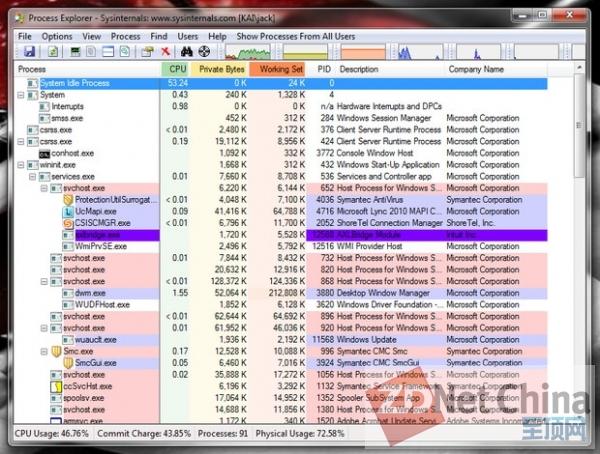
Task: Sort by the Company Name column header
Action: click(496, 69)
